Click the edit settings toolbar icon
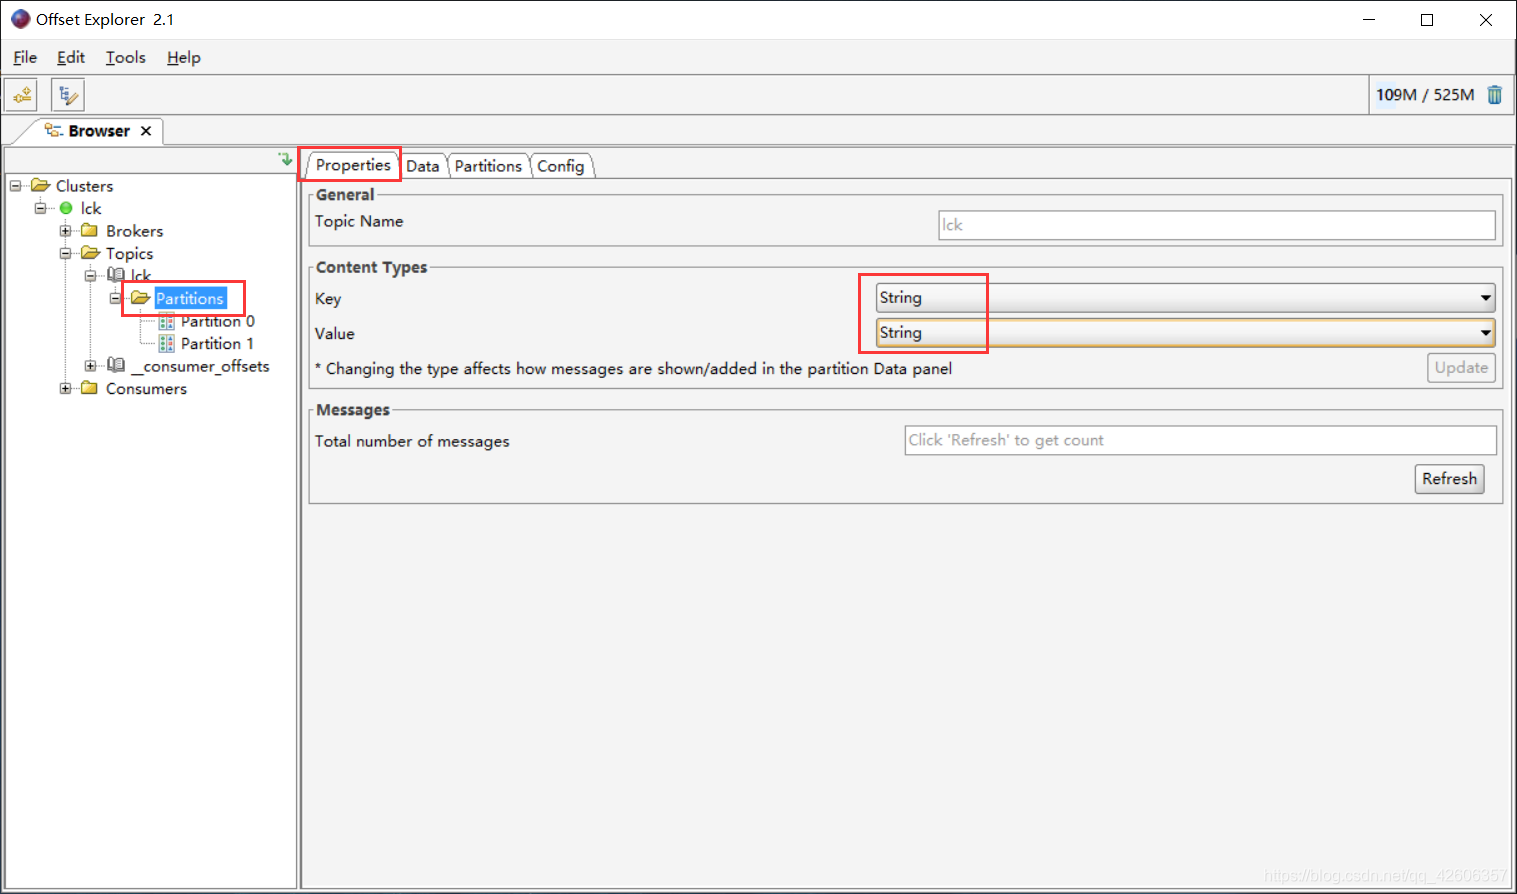 pyautogui.click(x=68, y=95)
